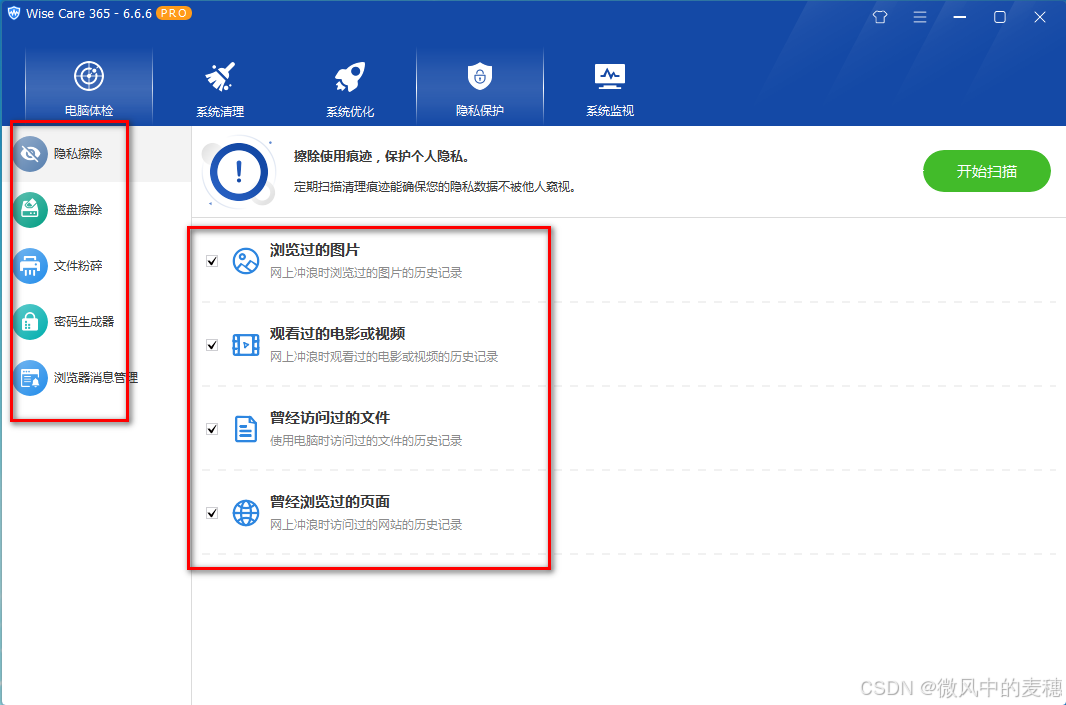Click description 网上冲浪时浏览过的图片的历史记录
Screen dimensions: 1066x705
tap(366, 273)
